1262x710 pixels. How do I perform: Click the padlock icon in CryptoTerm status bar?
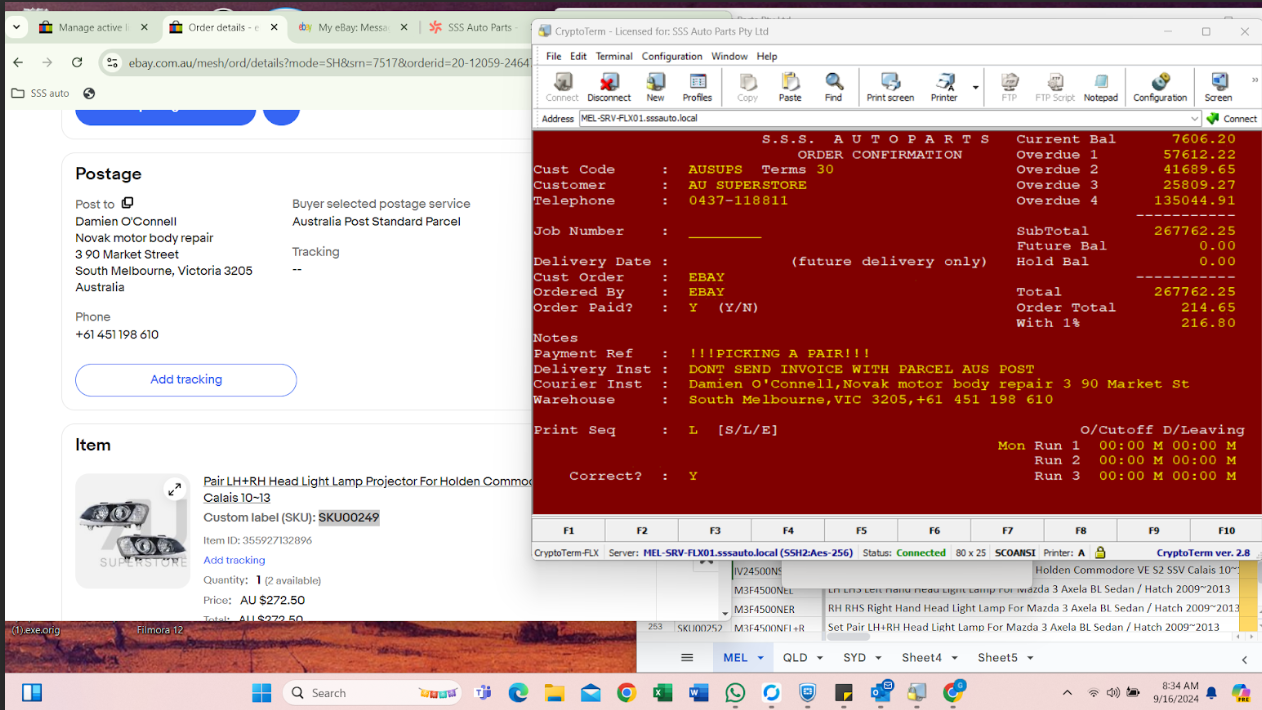coord(1100,552)
